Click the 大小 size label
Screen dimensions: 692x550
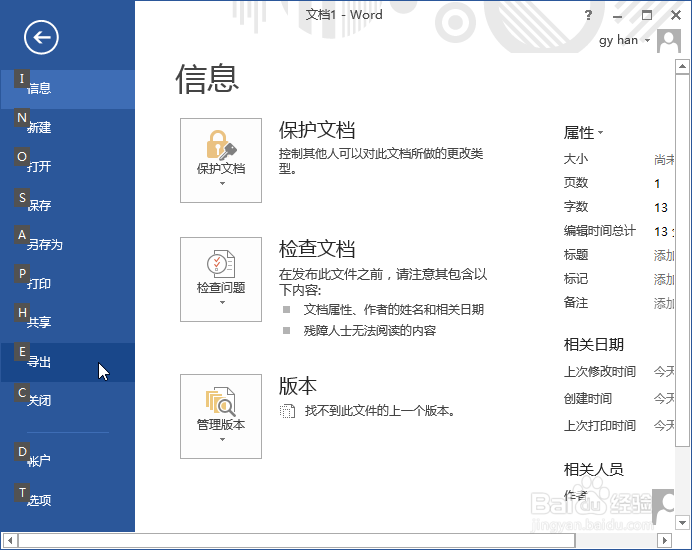tap(575, 159)
